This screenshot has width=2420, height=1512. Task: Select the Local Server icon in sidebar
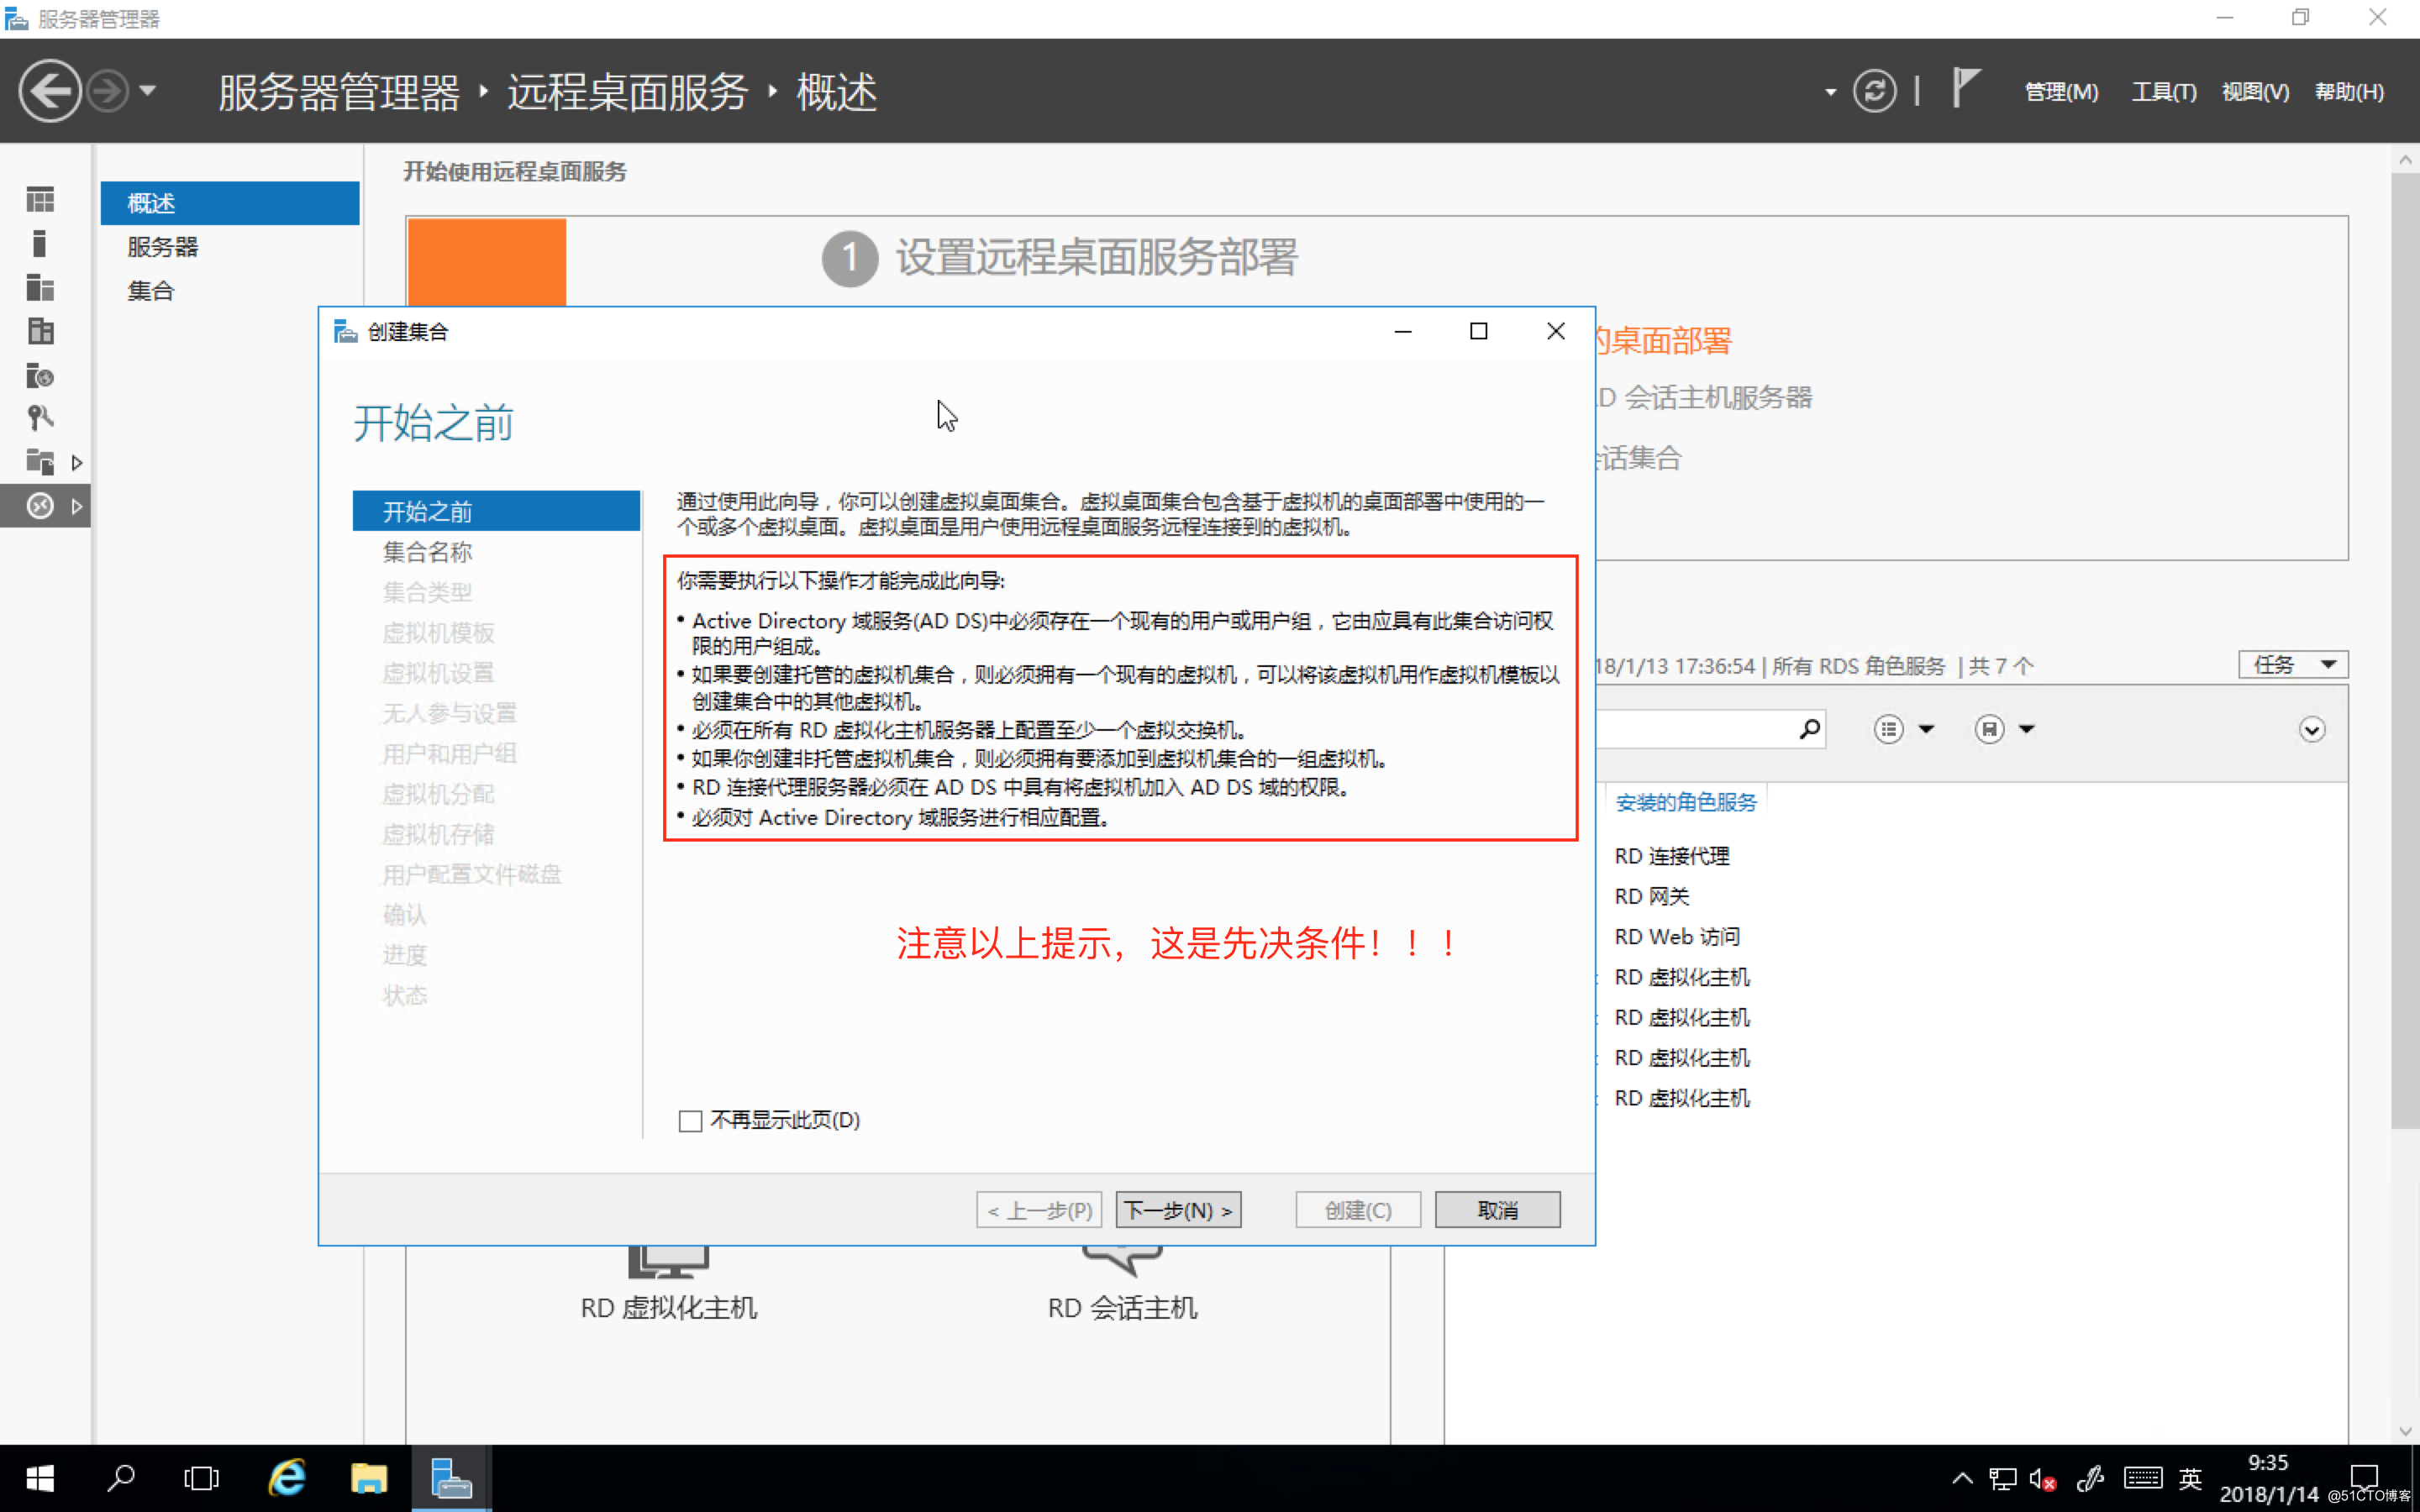[x=40, y=244]
